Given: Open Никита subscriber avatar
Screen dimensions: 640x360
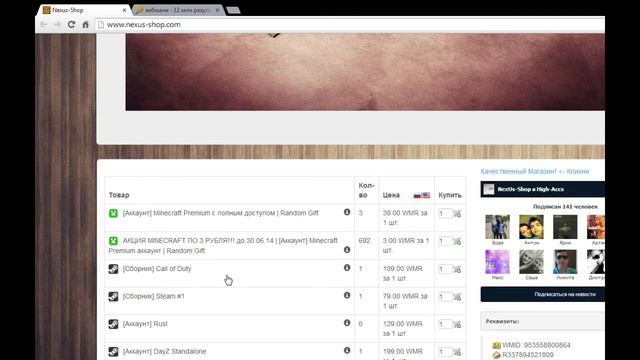Looking at the screenshot, I should 565,262.
